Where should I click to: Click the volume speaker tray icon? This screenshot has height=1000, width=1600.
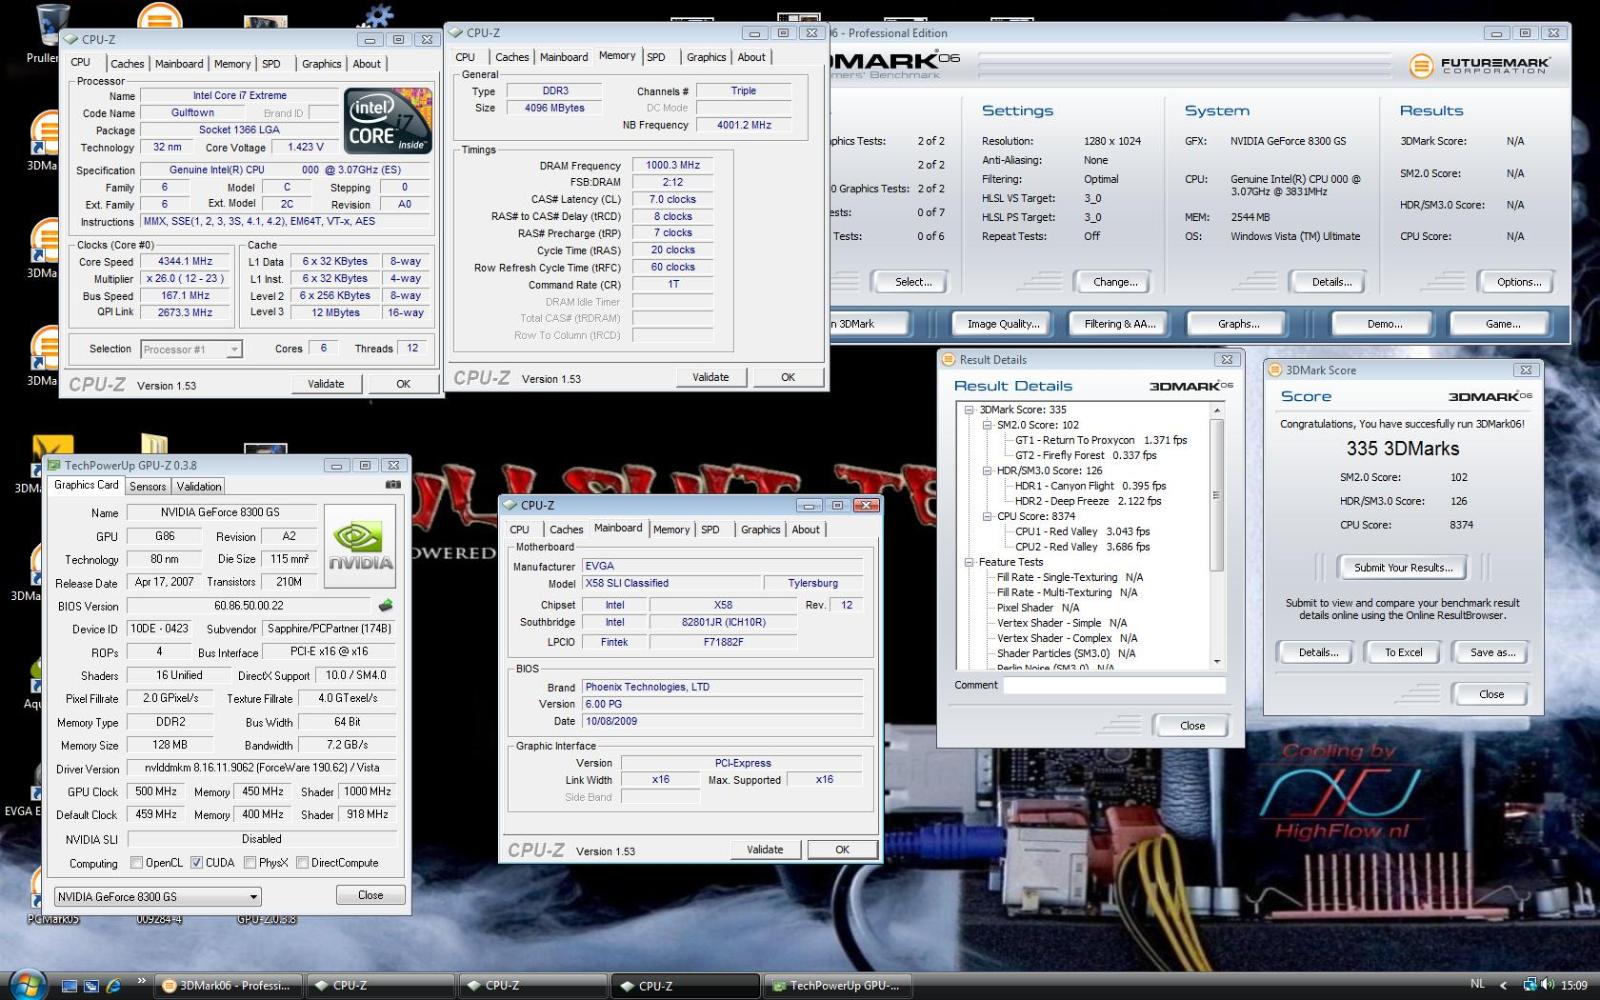[x=1547, y=985]
